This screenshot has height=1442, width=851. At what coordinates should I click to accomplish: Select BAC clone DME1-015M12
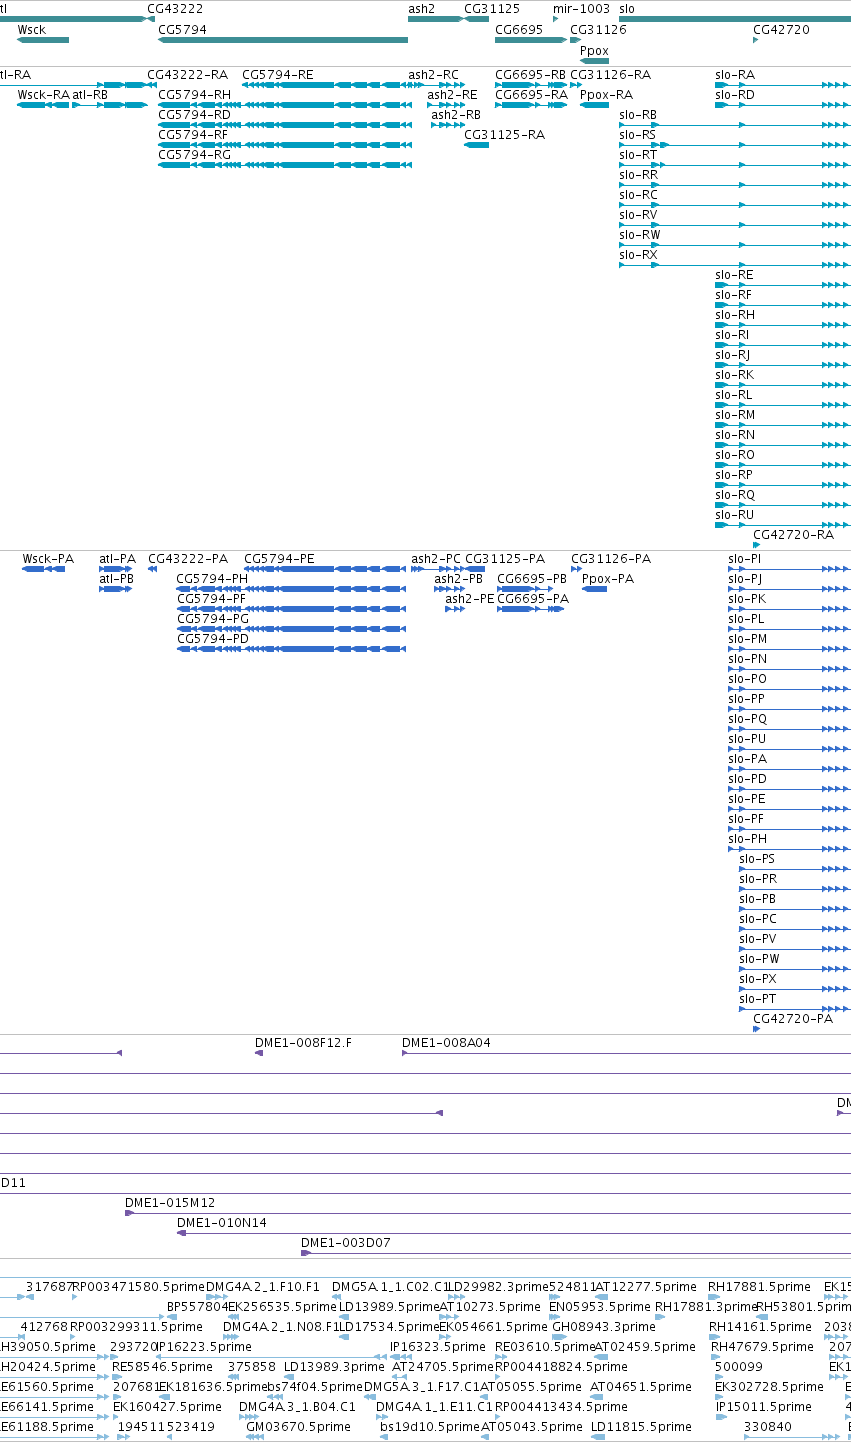tap(170, 1203)
